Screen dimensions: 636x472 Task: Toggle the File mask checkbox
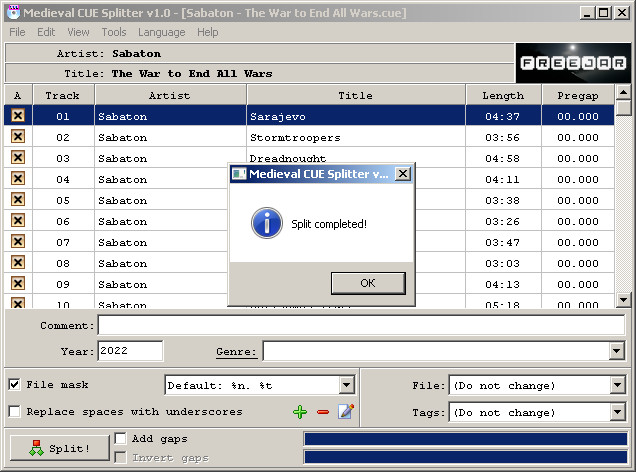[x=15, y=384]
